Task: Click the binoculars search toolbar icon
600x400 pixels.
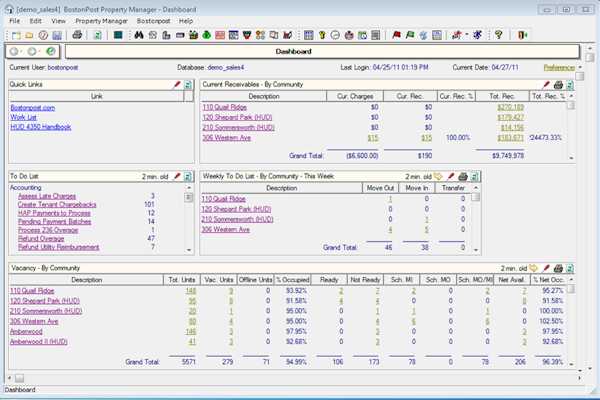Action: pos(139,35)
